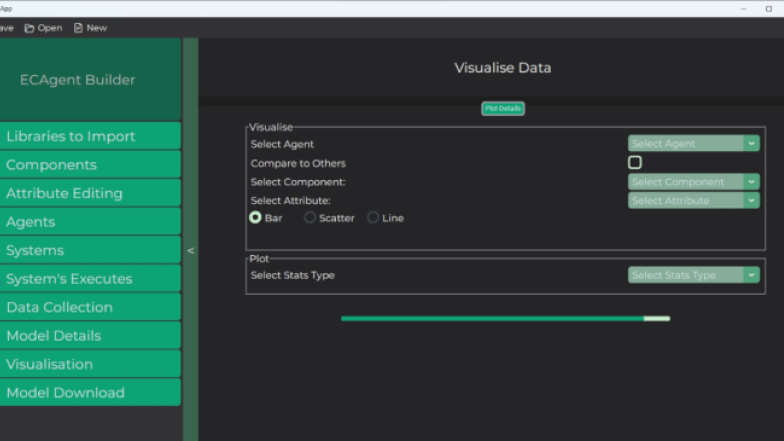Click the Select Attribute dropdown arrow

pyautogui.click(x=752, y=200)
